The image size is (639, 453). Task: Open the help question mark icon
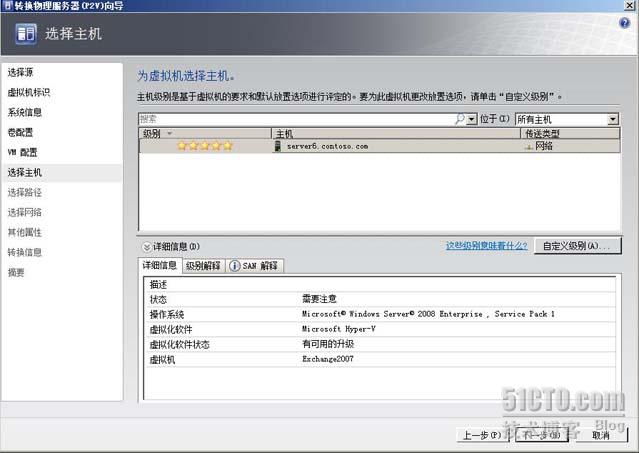click(x=624, y=23)
